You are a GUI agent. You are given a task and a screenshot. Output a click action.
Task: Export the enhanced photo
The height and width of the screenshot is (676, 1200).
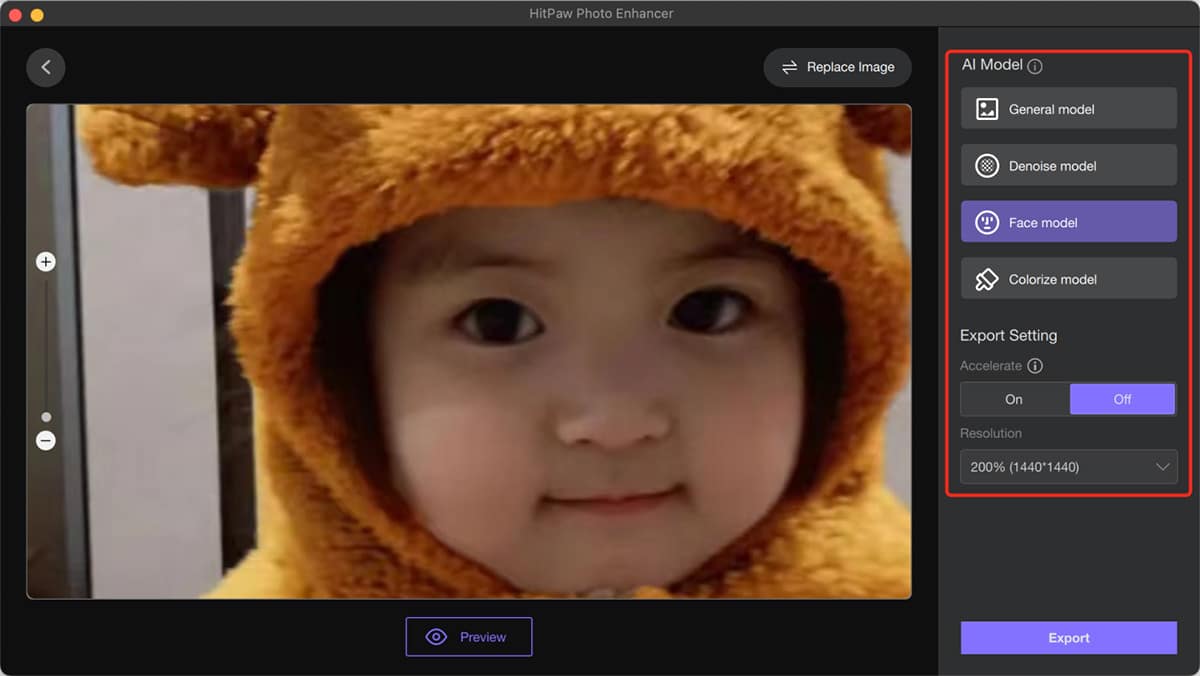click(x=1068, y=637)
